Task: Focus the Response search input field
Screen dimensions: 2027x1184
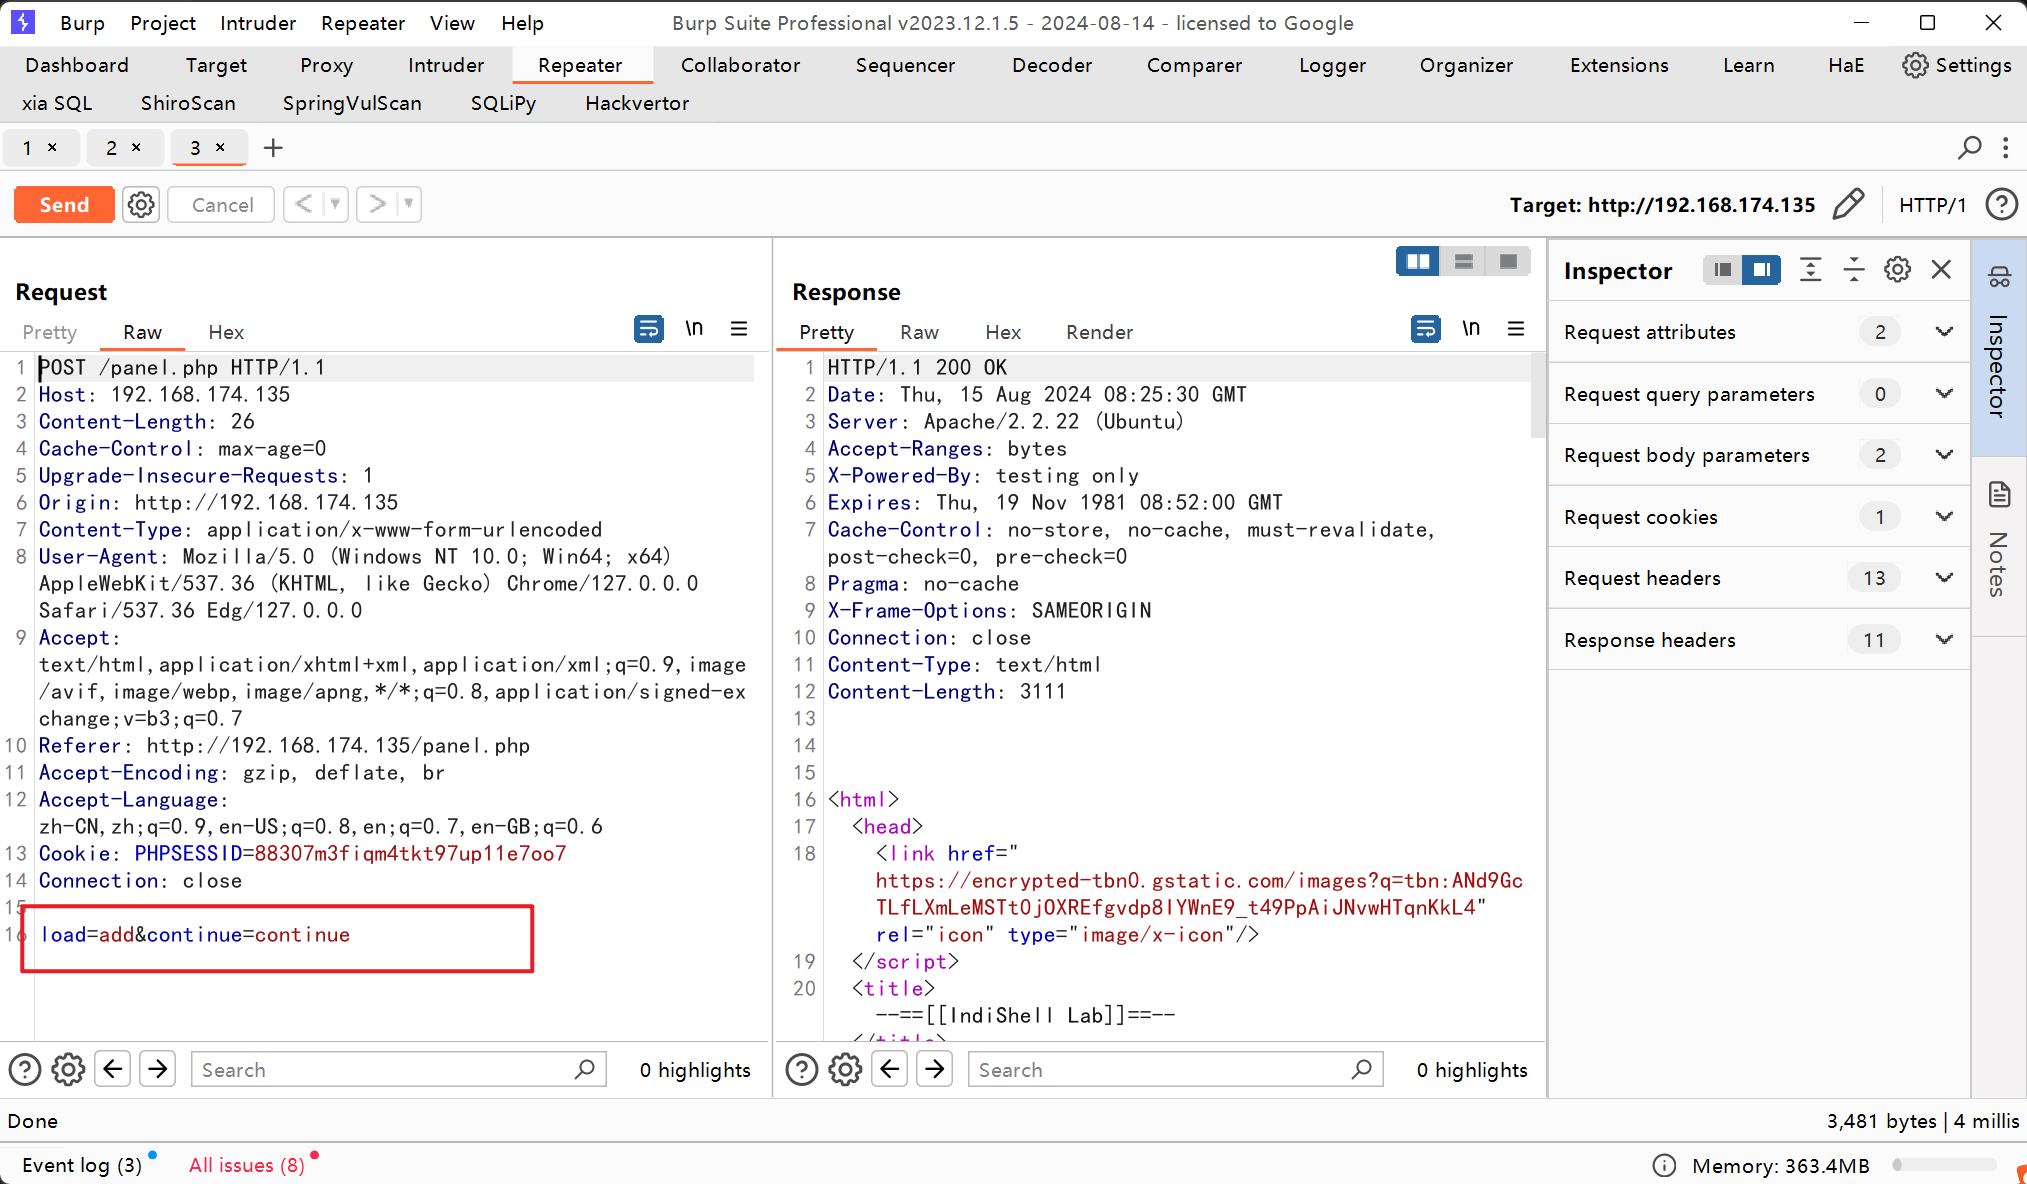Action: coord(1175,1069)
